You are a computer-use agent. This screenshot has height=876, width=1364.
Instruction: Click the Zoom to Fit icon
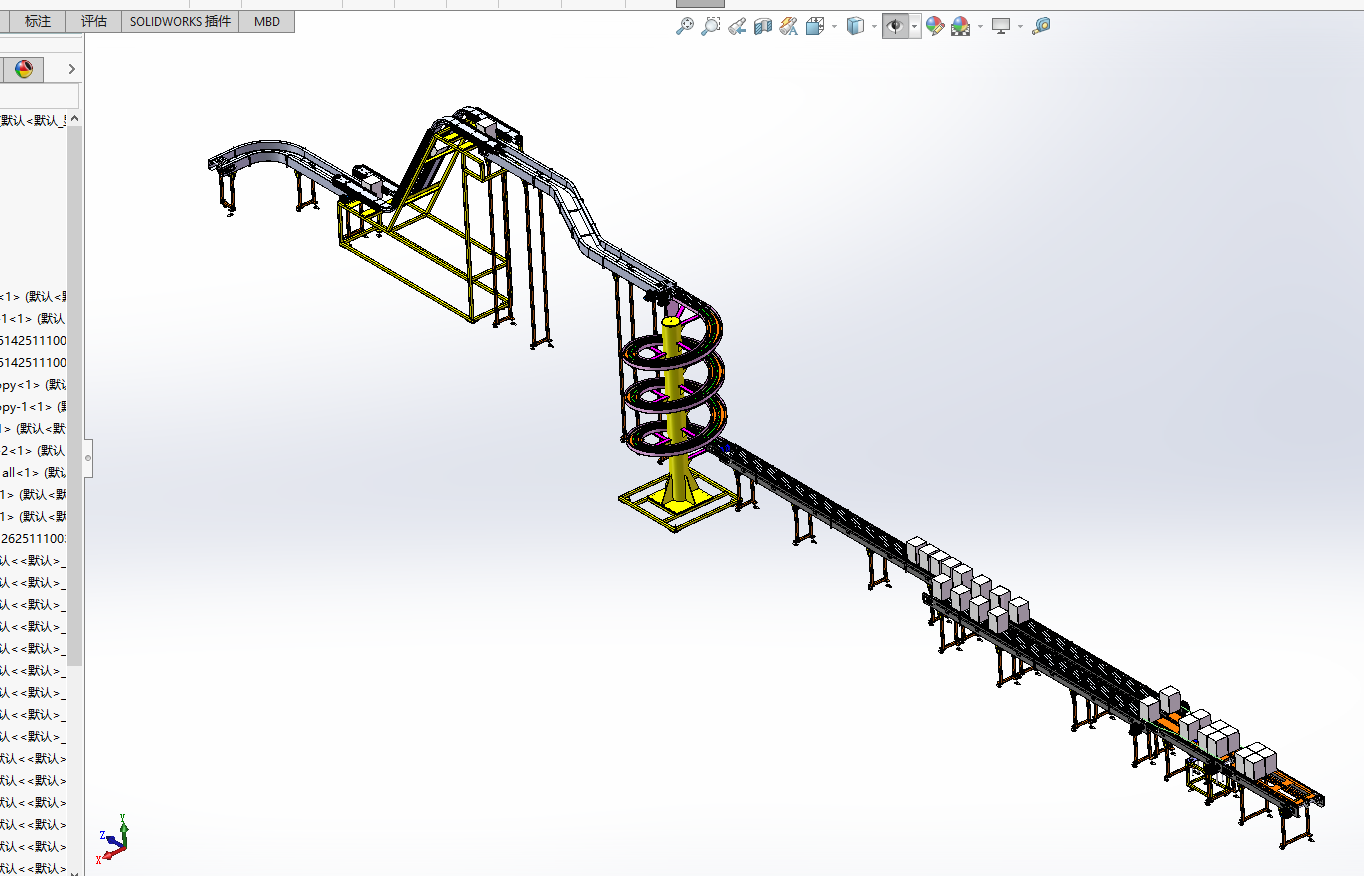tap(685, 26)
